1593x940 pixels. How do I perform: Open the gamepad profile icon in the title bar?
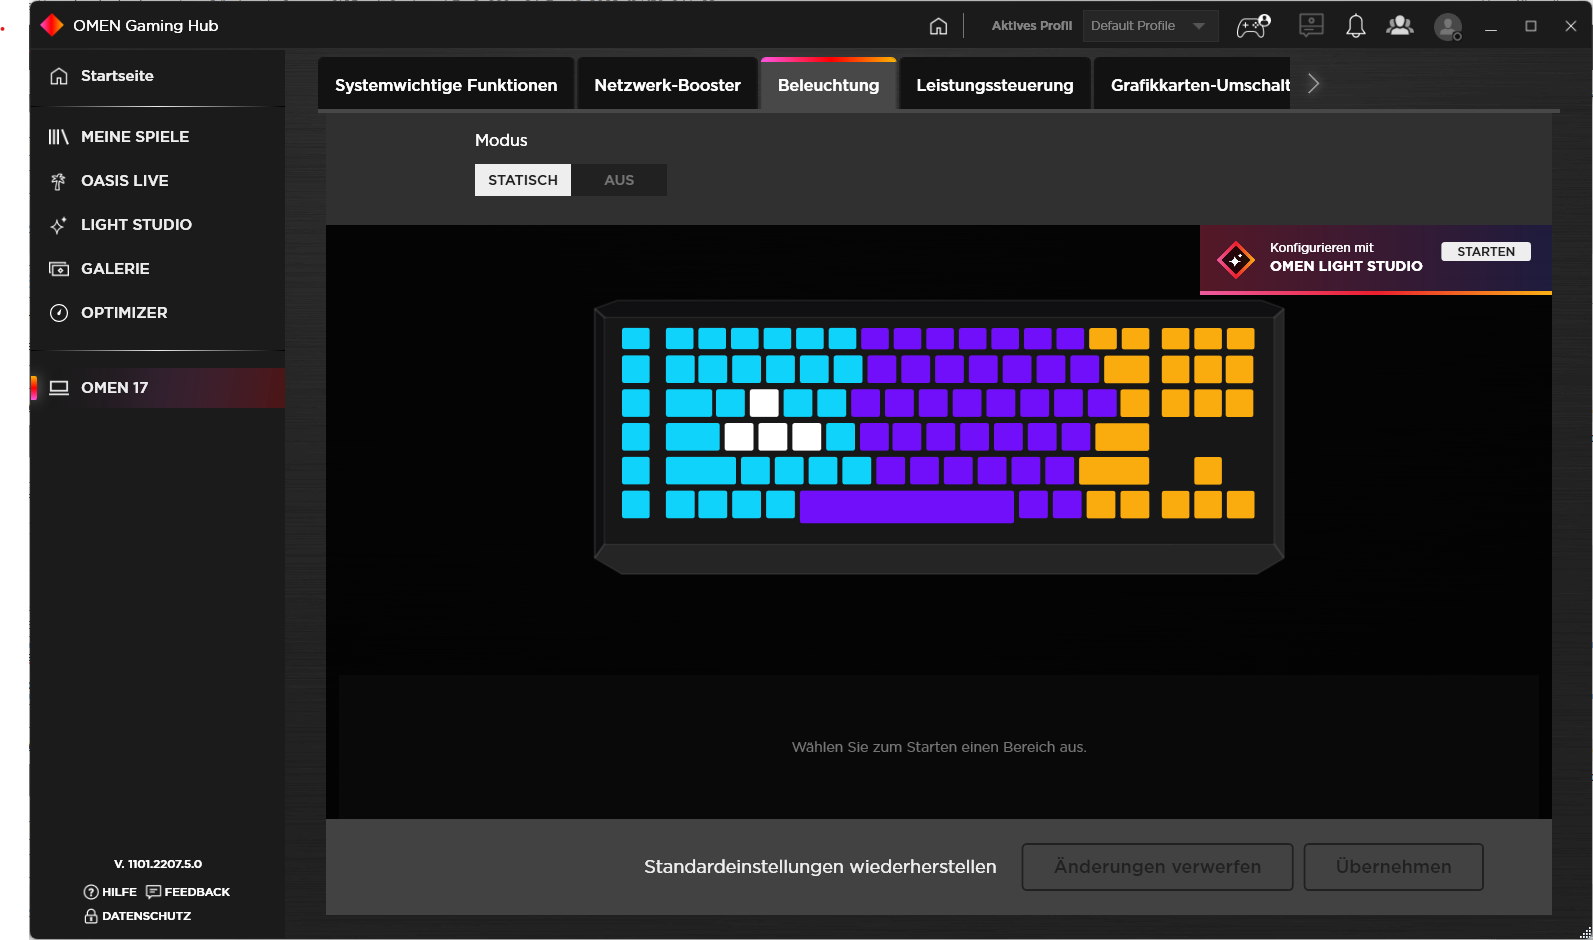(x=1253, y=26)
